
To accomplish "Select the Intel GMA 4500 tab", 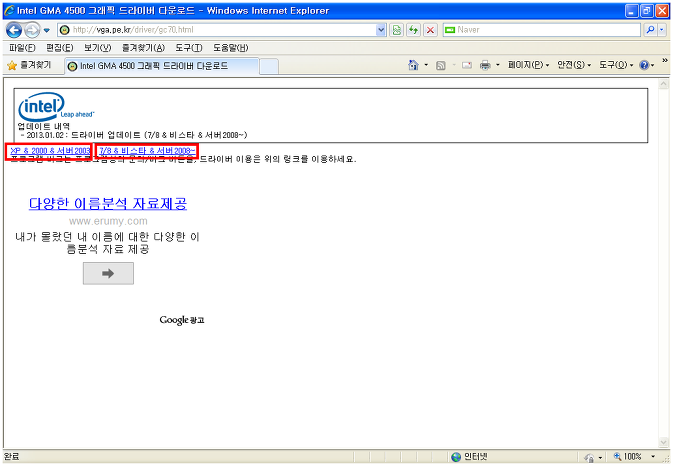I will (x=162, y=66).
